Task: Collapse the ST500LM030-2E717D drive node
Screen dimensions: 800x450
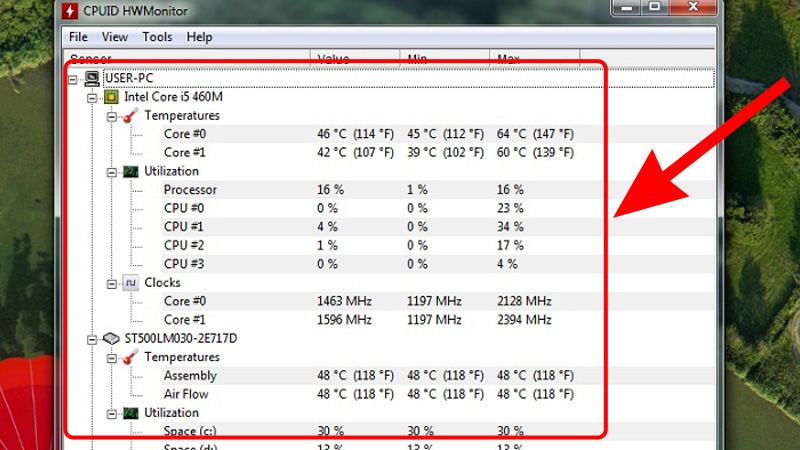Action: click(x=92, y=339)
